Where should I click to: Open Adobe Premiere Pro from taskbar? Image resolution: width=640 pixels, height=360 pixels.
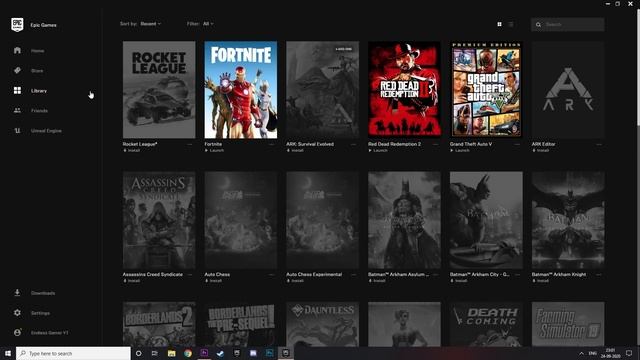(x=204, y=353)
